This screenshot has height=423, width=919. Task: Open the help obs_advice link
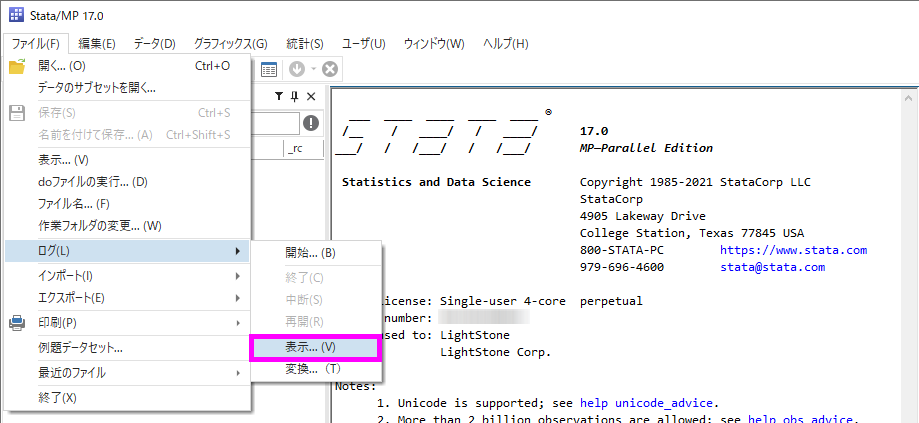(x=801, y=418)
